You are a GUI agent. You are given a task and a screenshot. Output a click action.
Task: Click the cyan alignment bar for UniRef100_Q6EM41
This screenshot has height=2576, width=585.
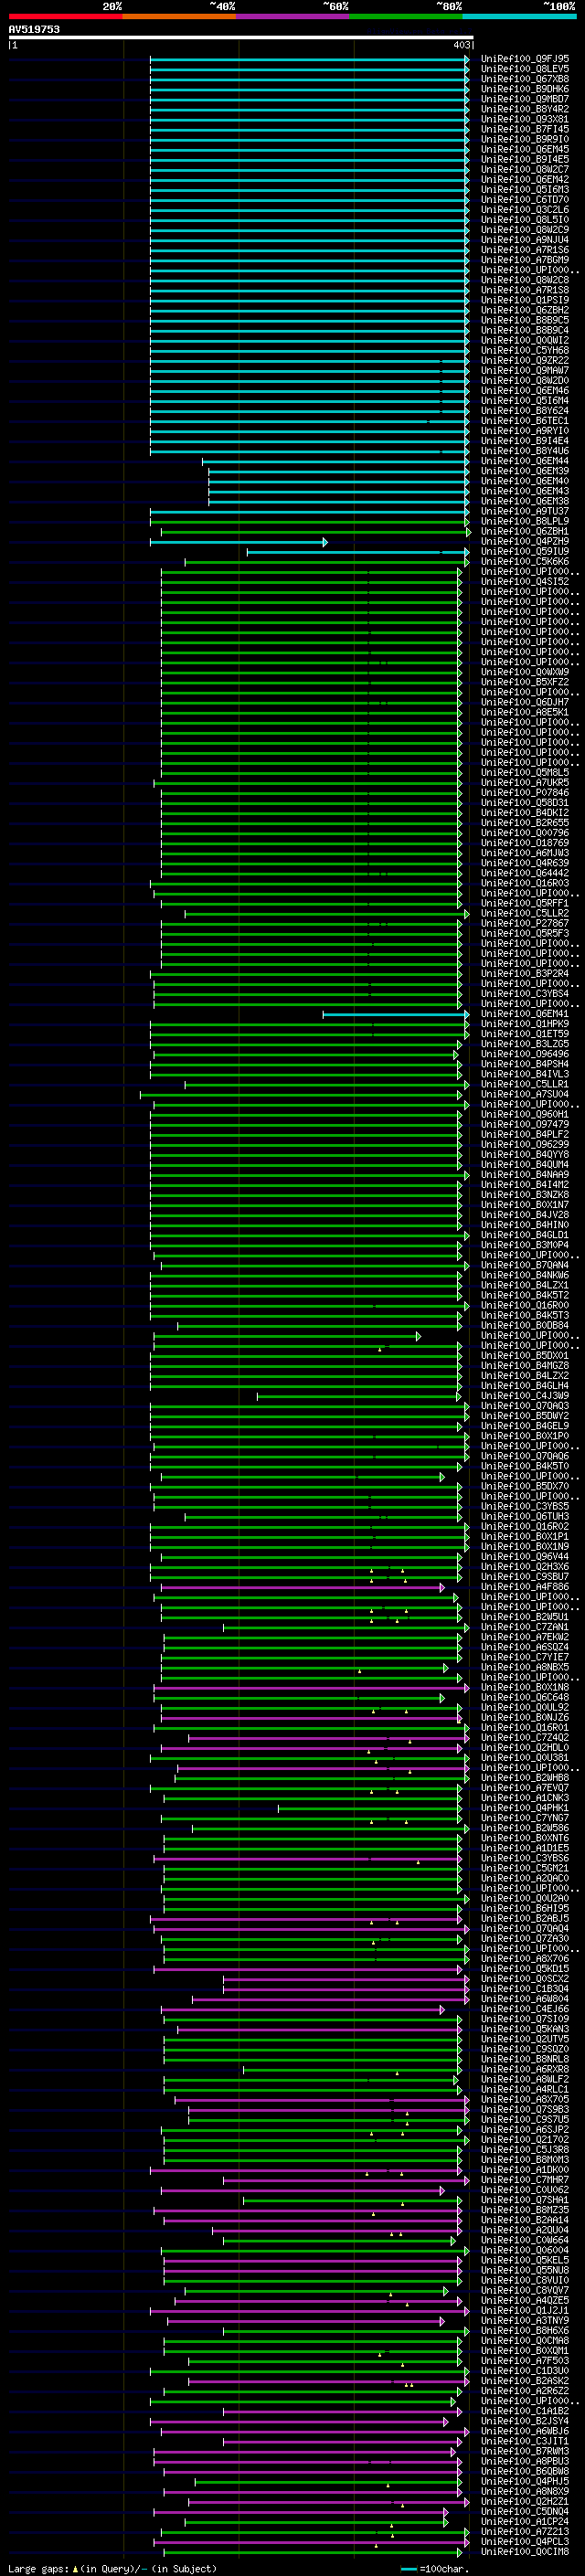pos(395,1014)
